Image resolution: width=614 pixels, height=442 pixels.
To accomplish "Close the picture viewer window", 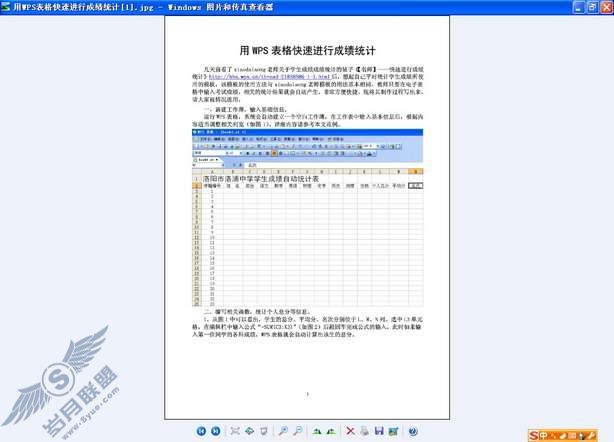I will tap(607, 7).
